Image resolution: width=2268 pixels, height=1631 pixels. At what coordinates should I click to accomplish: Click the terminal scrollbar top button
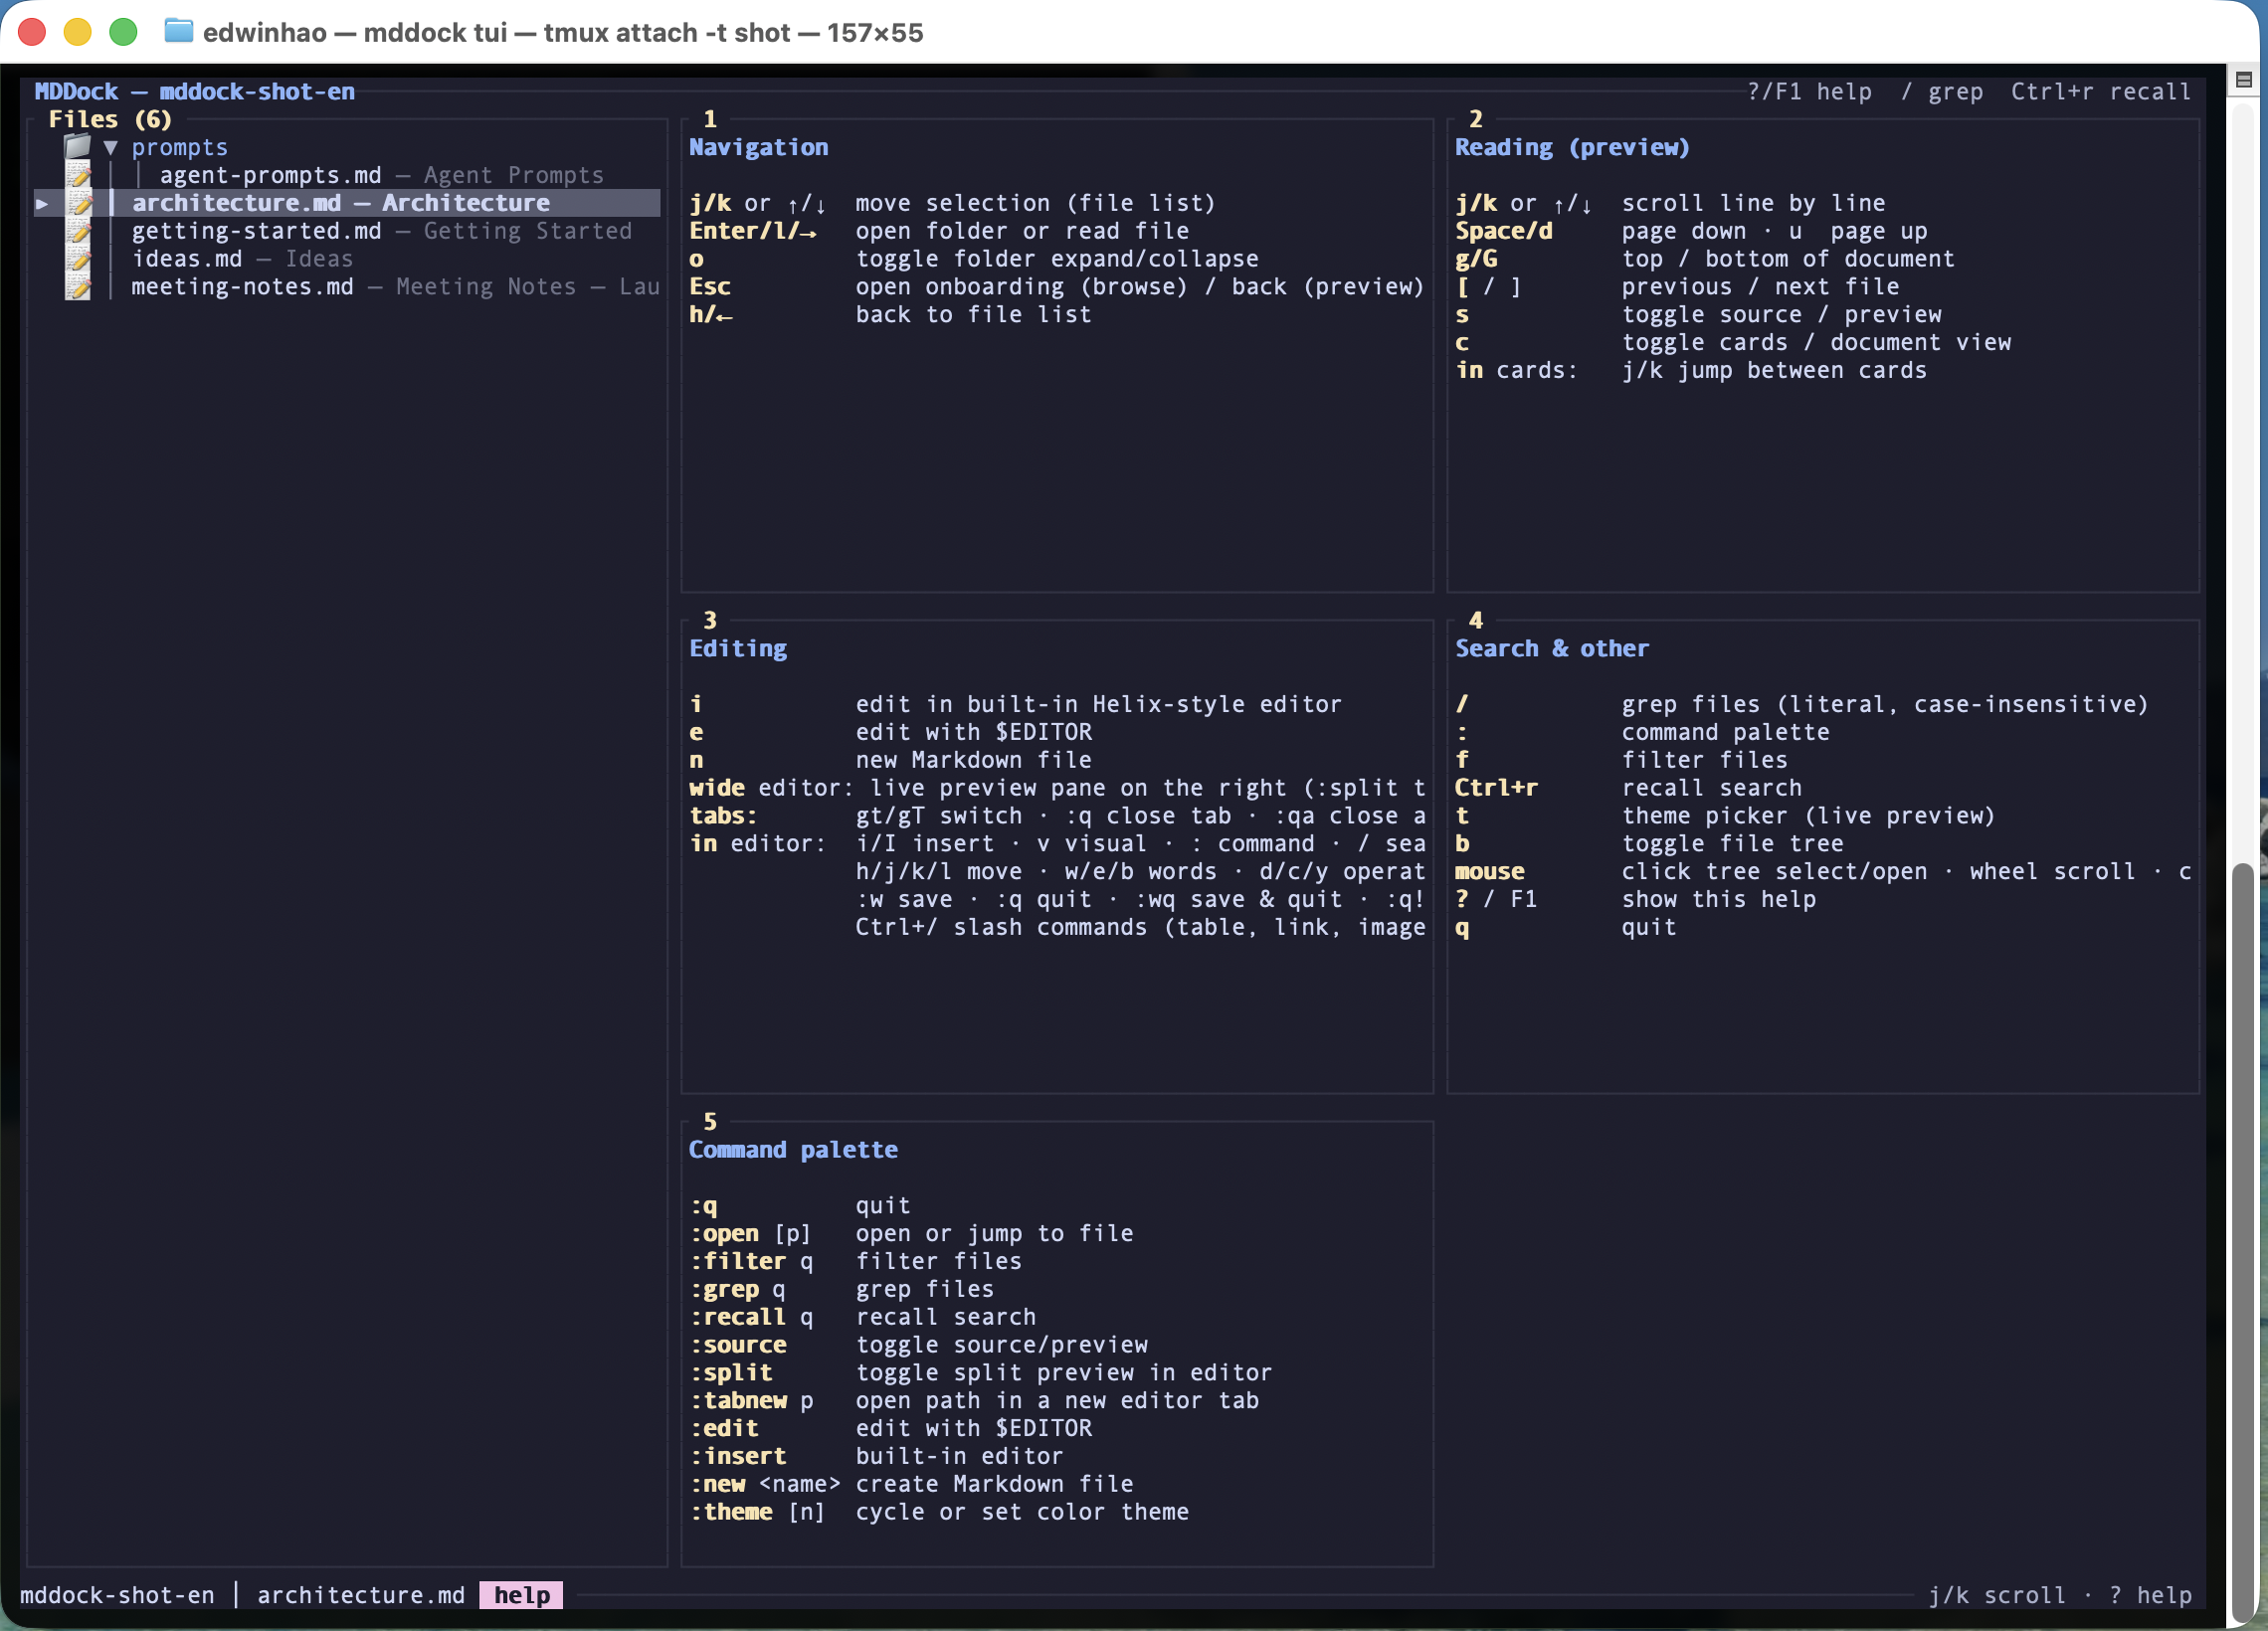(x=2243, y=80)
